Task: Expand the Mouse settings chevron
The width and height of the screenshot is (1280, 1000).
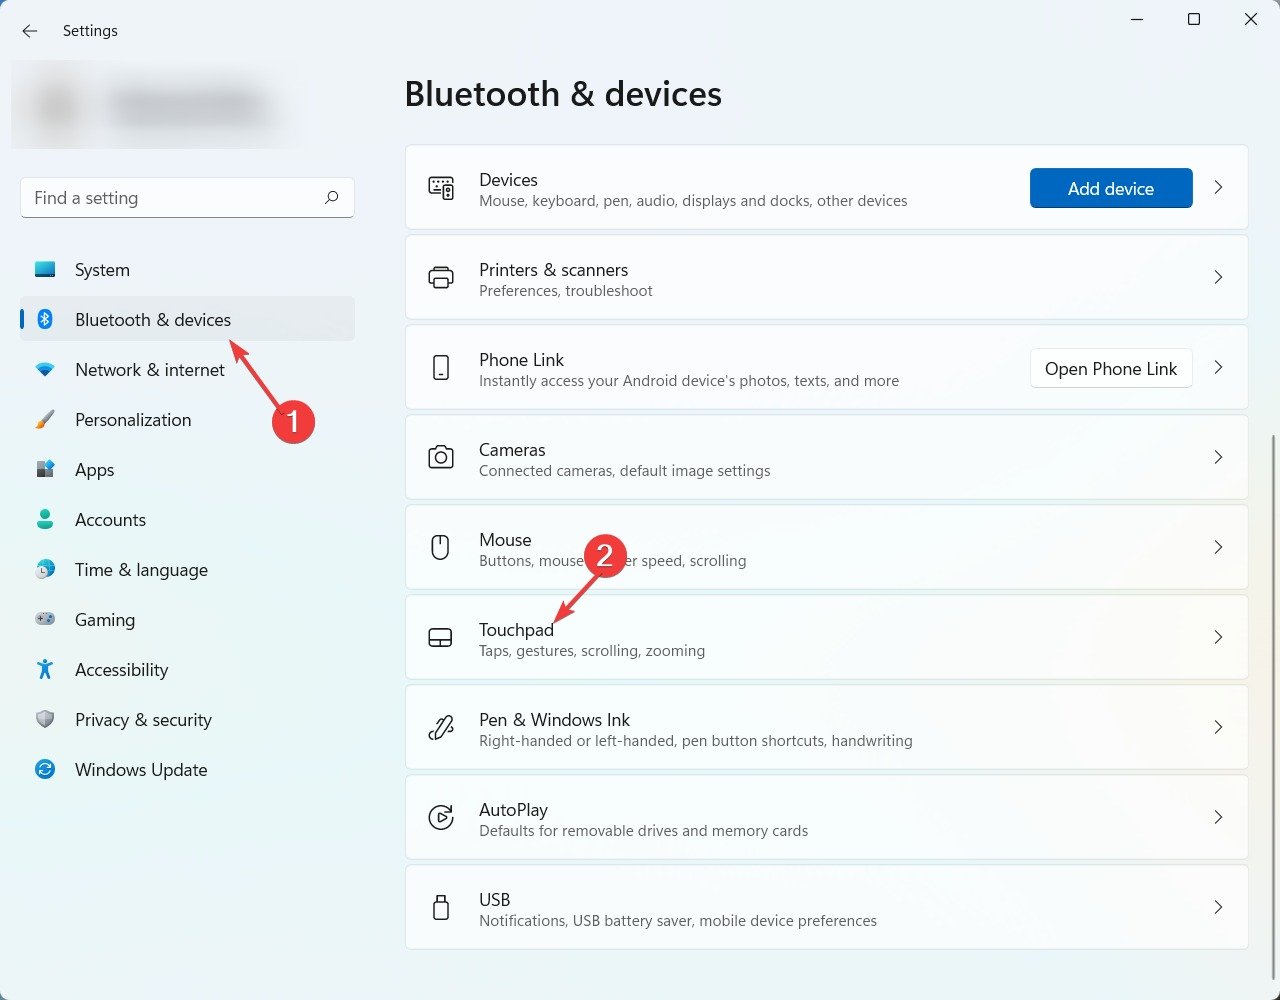Action: [1218, 547]
